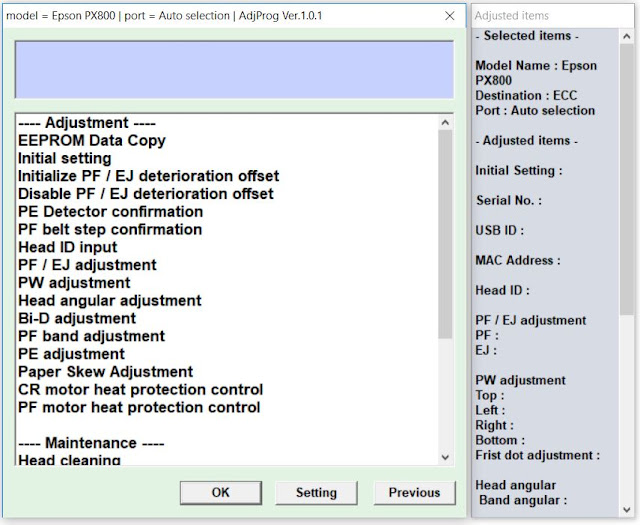Click the adjustment list scrollbar thumb
640x525 pixels.
click(x=445, y=234)
